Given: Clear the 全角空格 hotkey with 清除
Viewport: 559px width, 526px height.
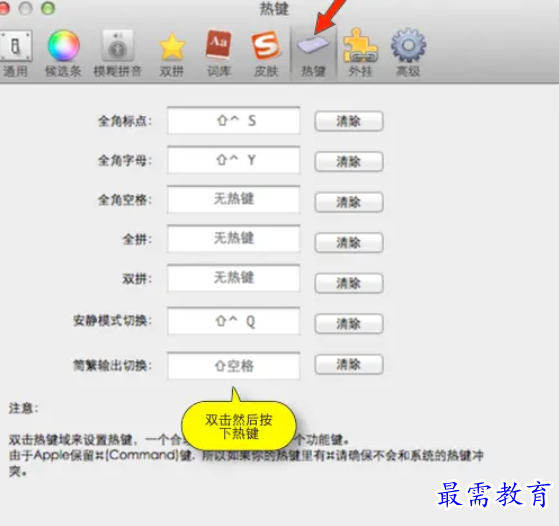Looking at the screenshot, I should [x=349, y=202].
